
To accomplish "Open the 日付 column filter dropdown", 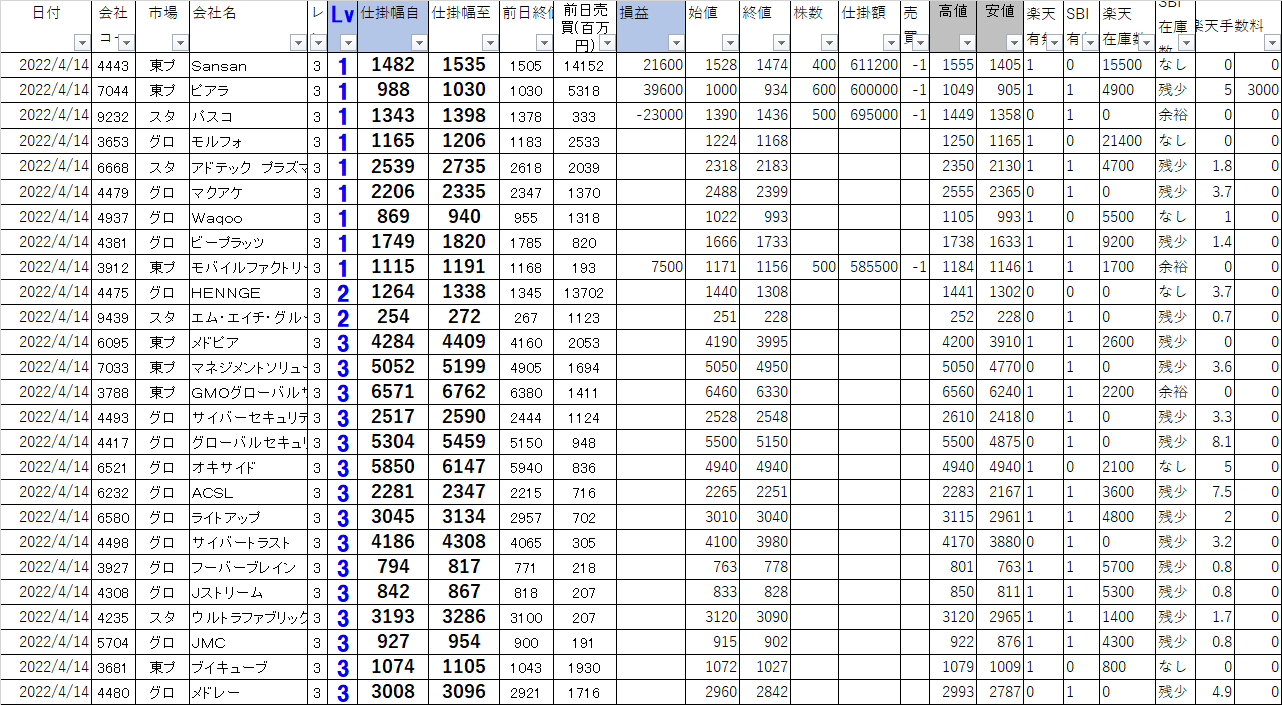I will (82, 43).
